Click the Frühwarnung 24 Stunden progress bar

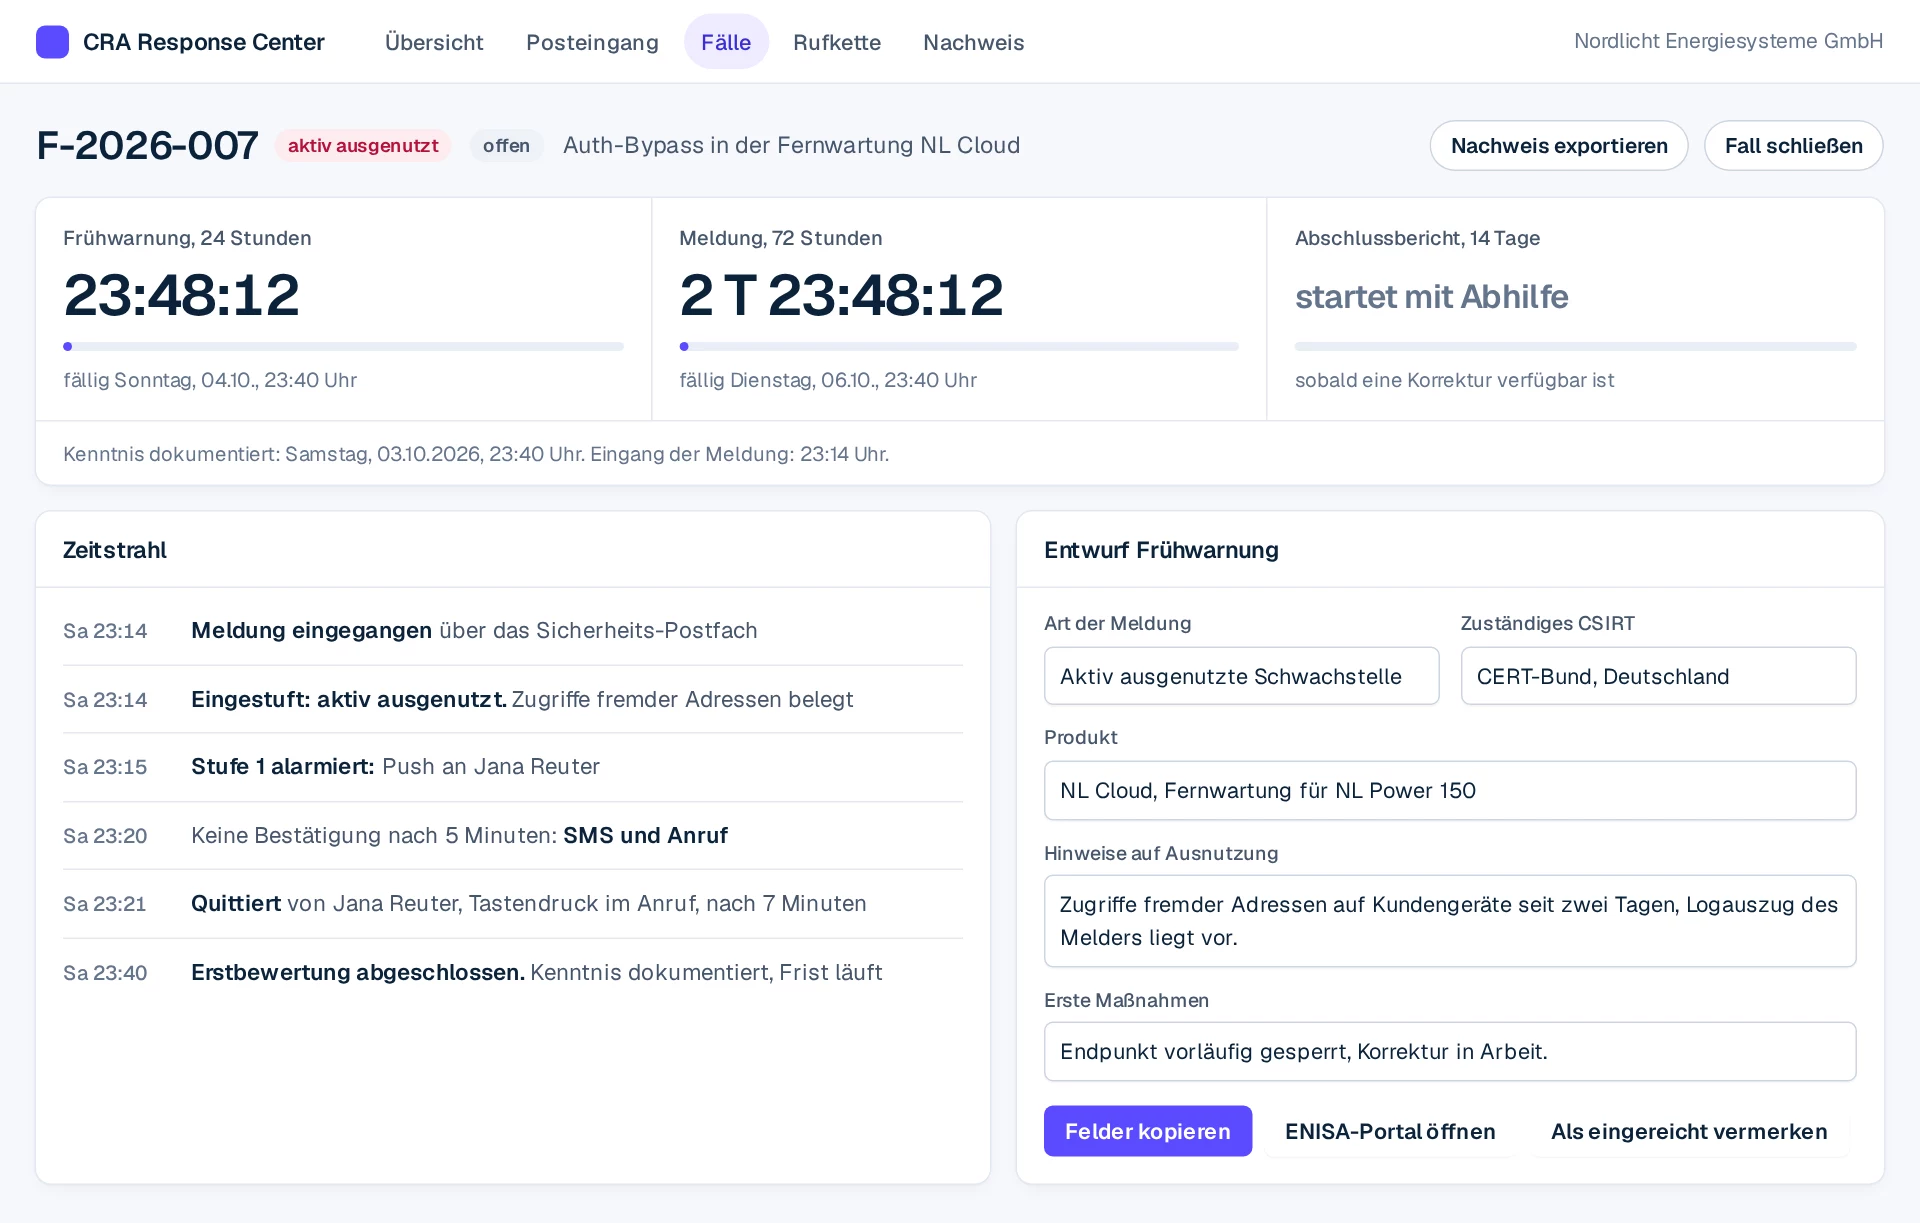click(x=343, y=346)
